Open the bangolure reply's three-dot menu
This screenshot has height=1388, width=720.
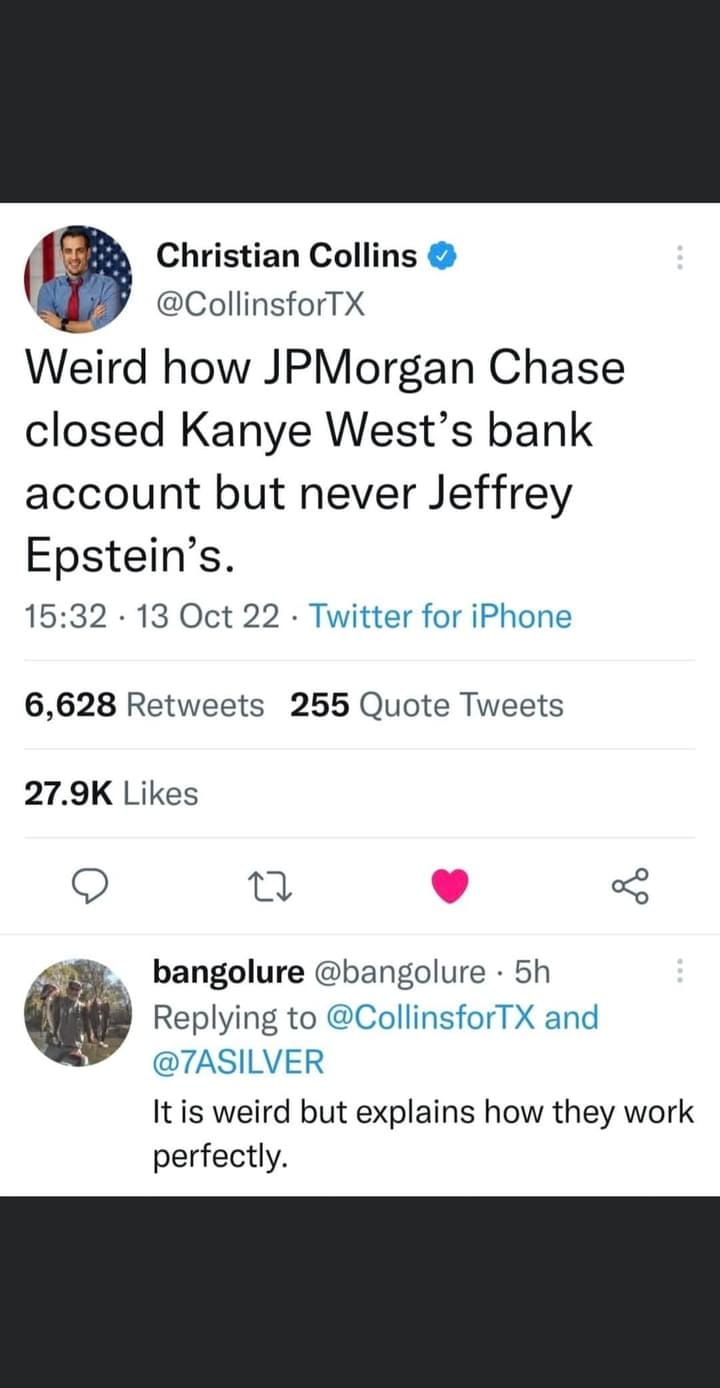[x=680, y=971]
